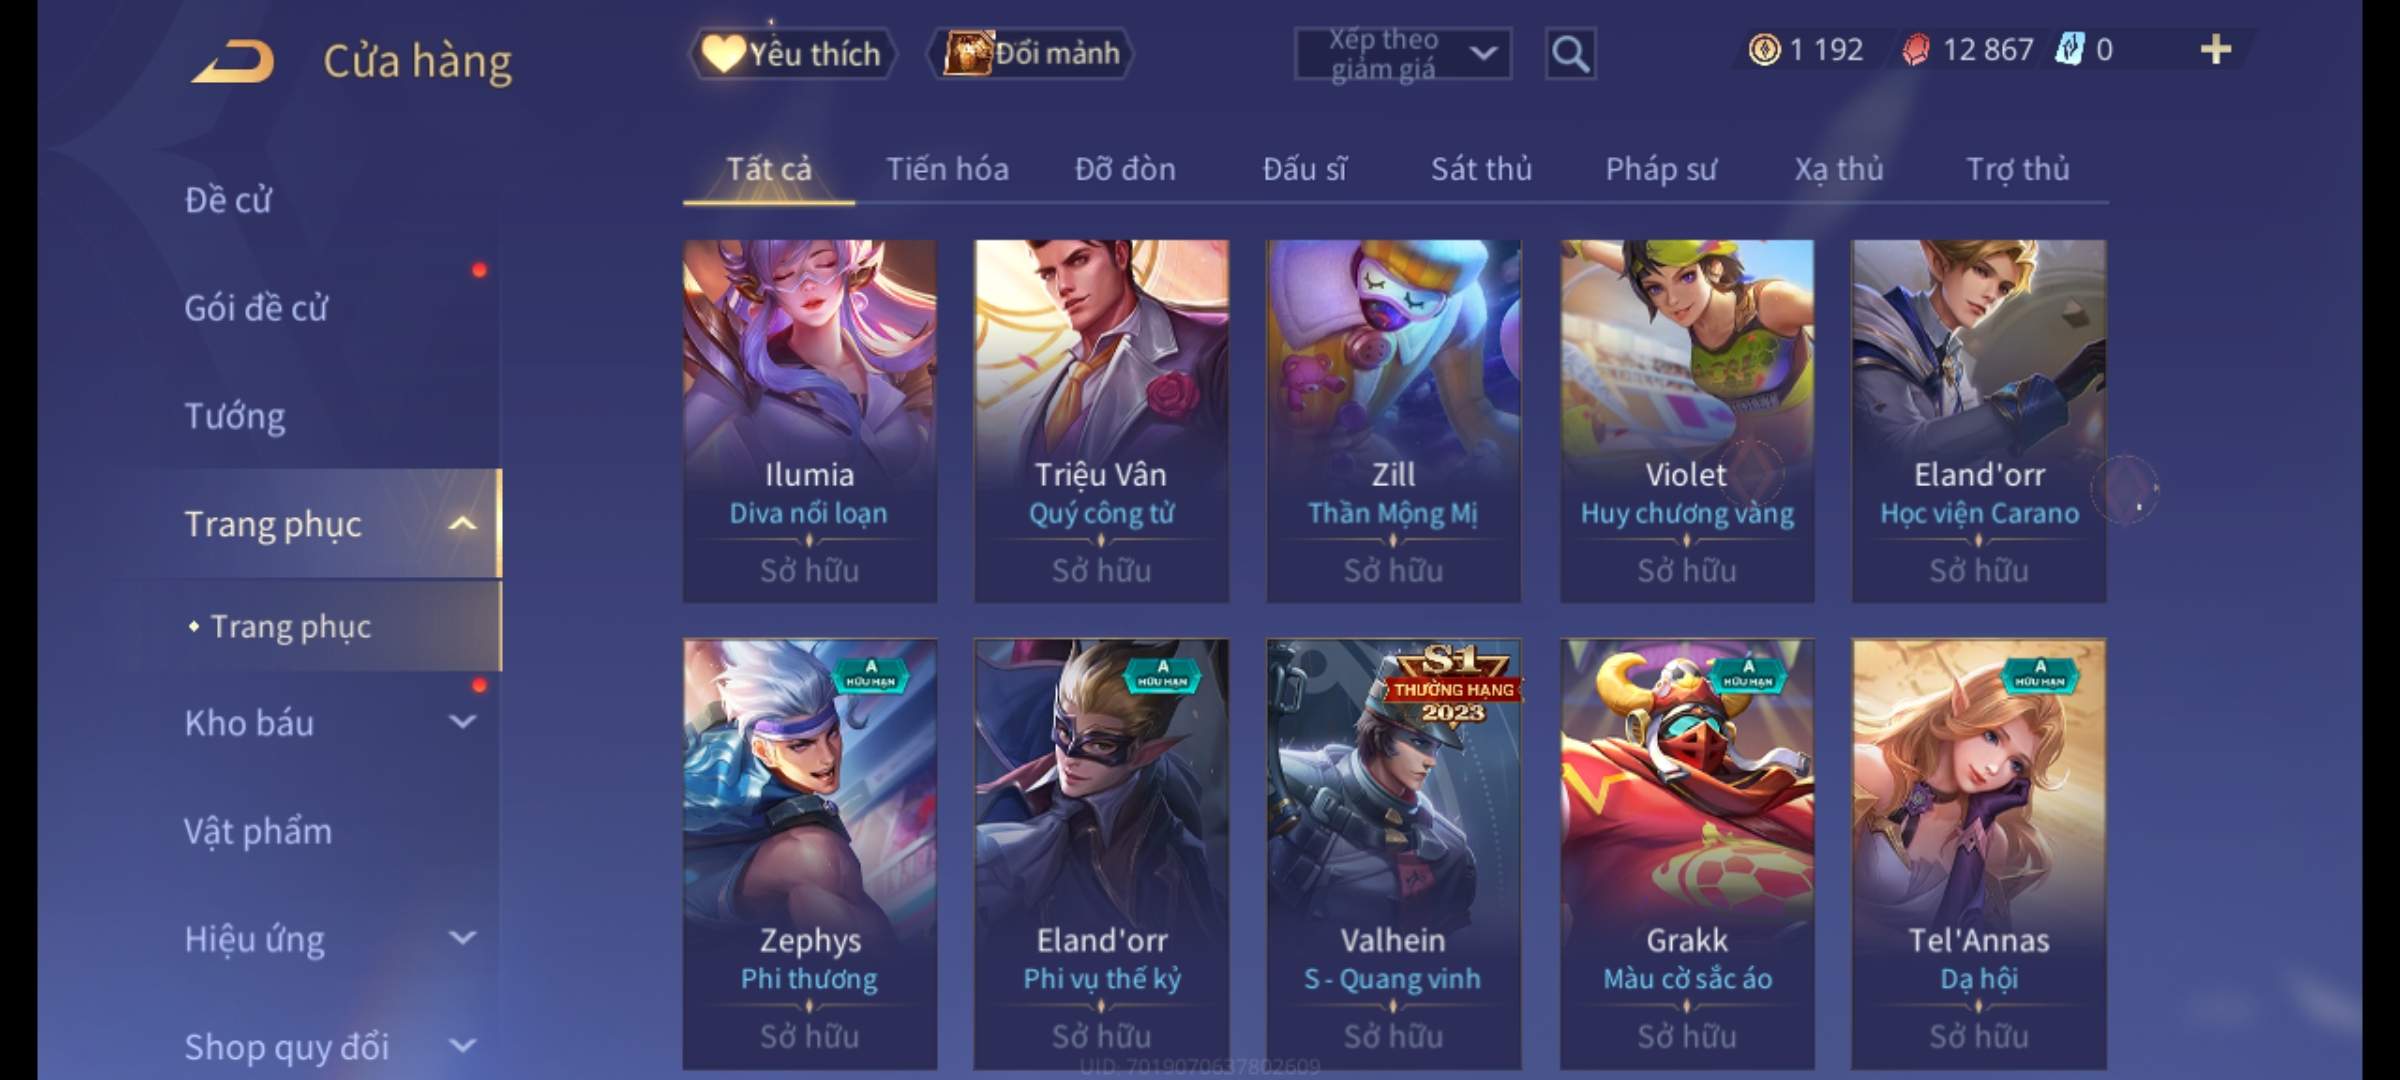Expand the Shop quy đổi section
The image size is (2400, 1080).
click(x=462, y=1046)
